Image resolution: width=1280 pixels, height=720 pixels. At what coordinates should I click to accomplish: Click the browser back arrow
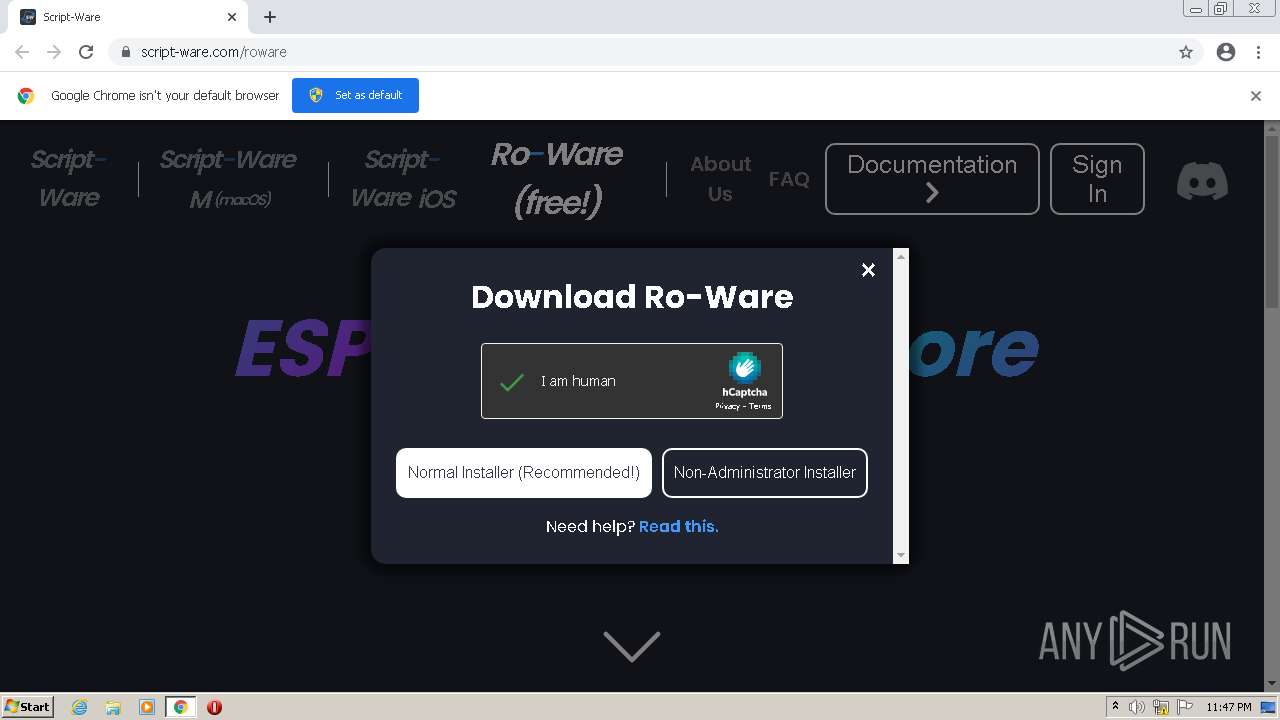22,52
